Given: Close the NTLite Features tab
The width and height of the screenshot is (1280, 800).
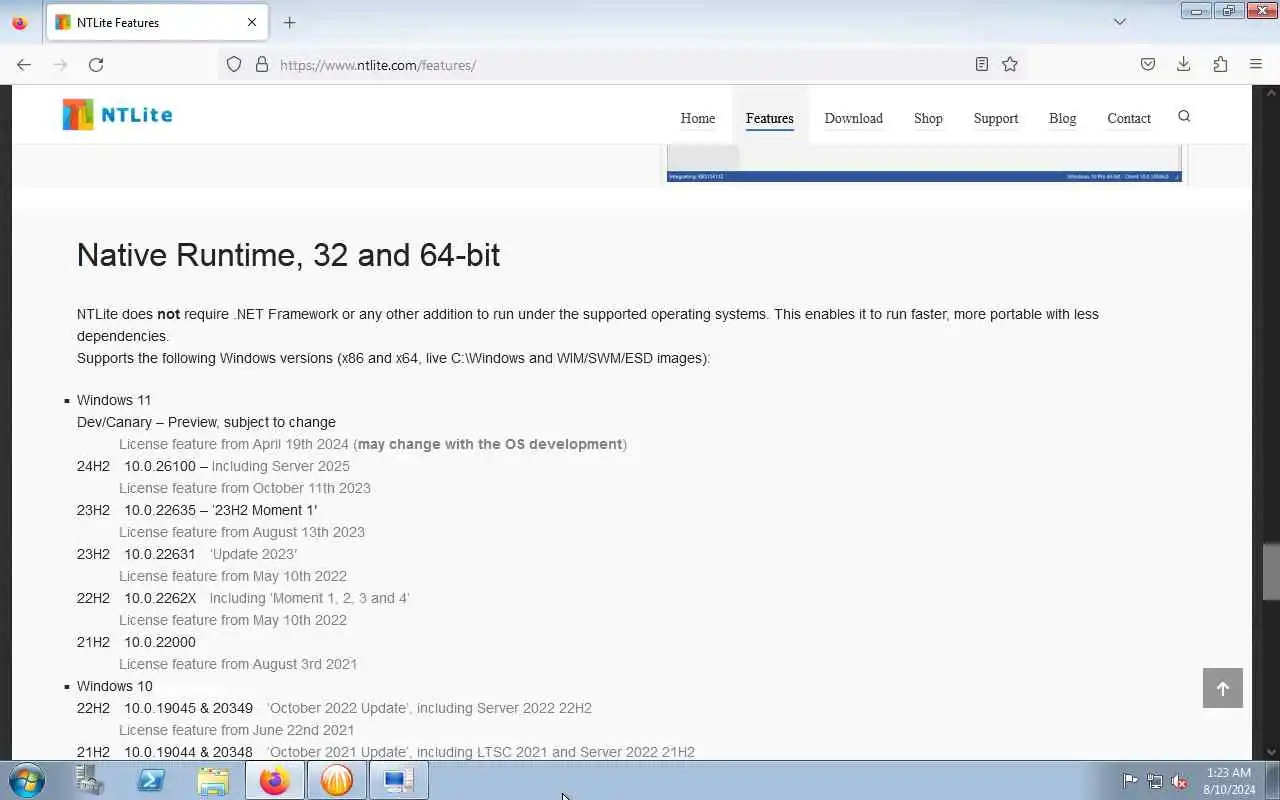Looking at the screenshot, I should tap(252, 22).
